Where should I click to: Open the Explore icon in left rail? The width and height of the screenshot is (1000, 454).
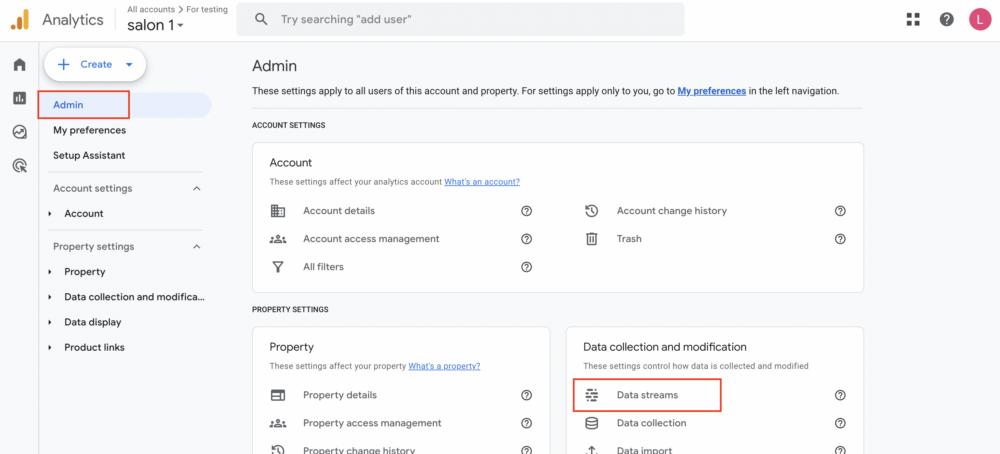[20, 132]
